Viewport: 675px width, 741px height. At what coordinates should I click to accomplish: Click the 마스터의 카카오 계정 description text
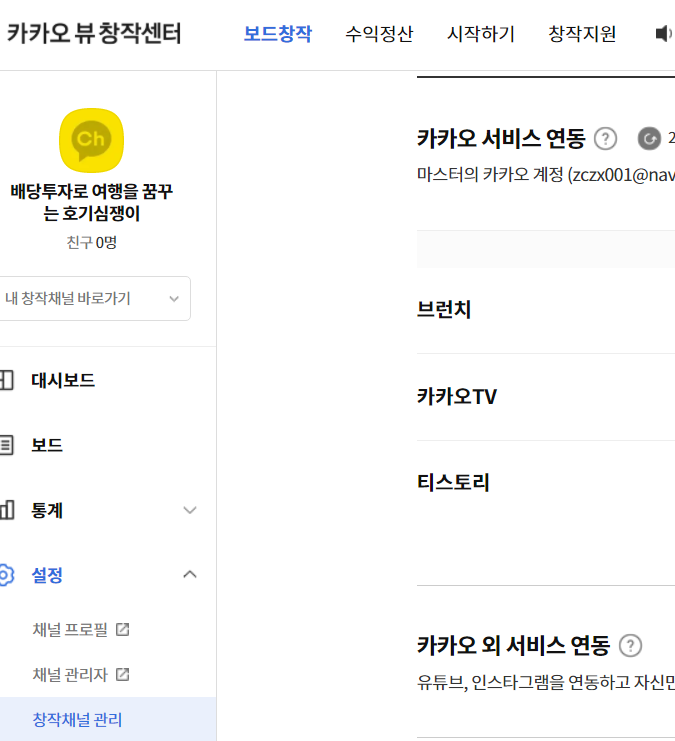point(546,175)
